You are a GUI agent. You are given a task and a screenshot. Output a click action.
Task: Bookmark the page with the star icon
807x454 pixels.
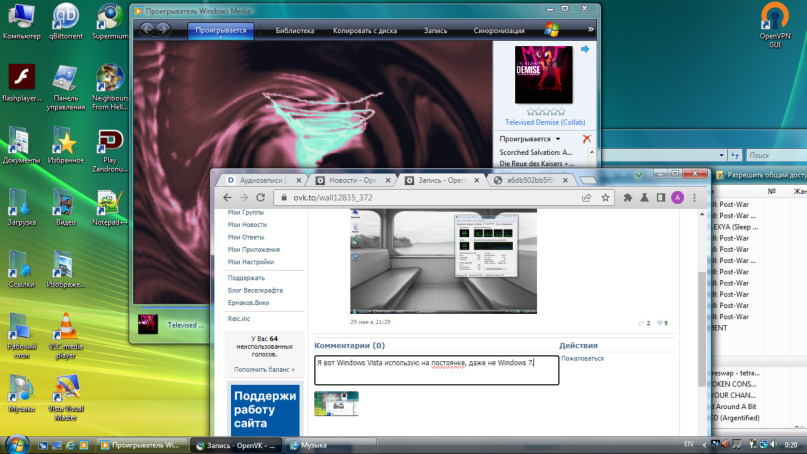click(x=605, y=198)
